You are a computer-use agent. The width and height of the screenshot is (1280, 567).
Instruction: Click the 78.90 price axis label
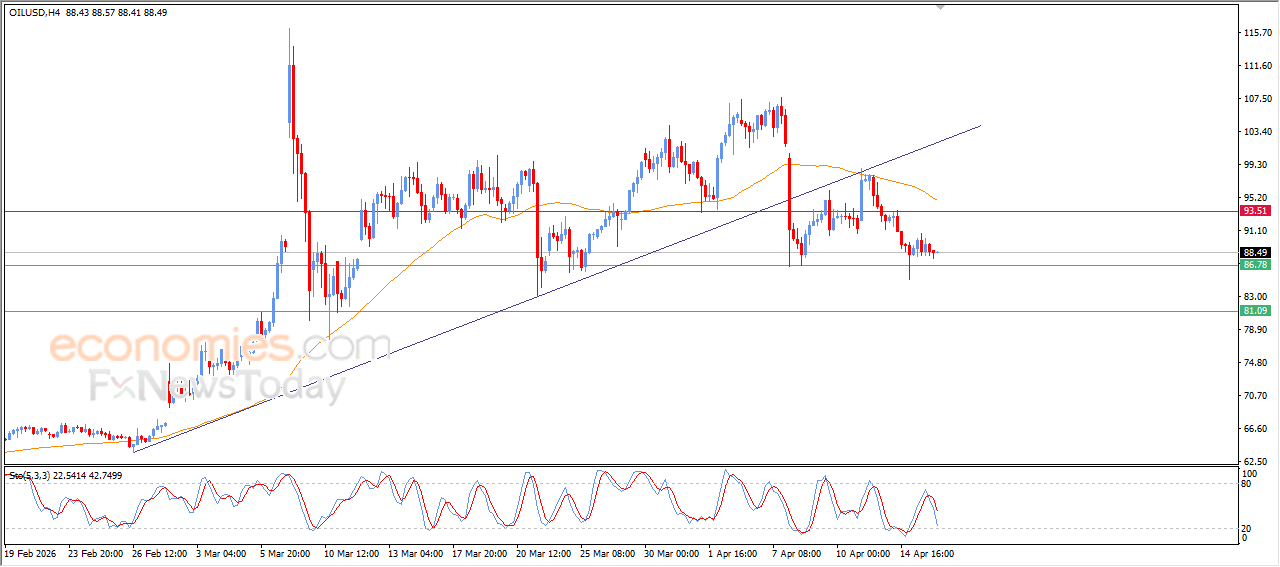click(1255, 330)
